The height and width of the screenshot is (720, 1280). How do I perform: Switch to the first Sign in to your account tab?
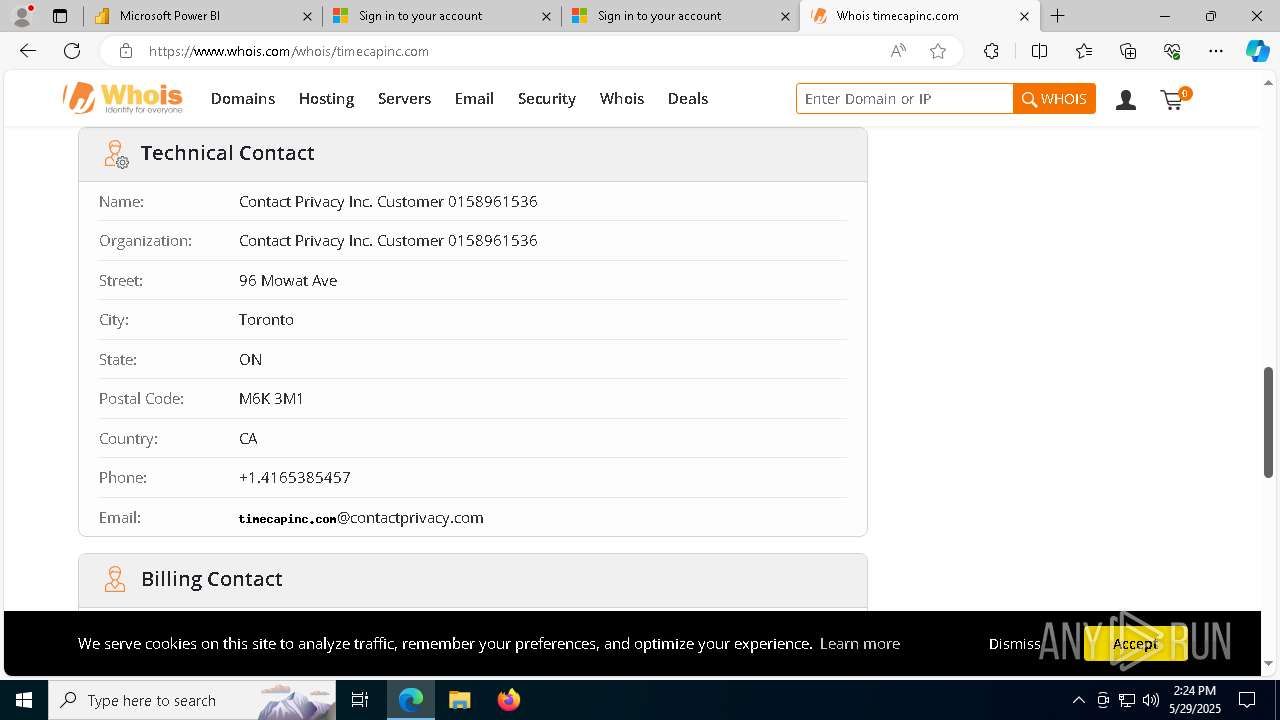[x=441, y=16]
